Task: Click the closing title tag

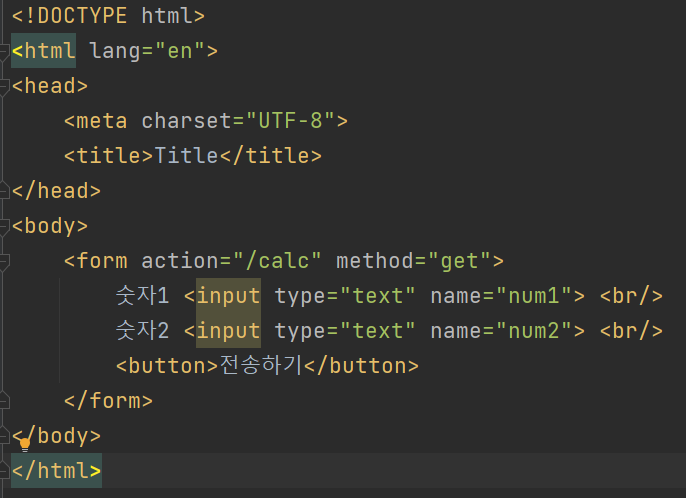Action: tap(271, 156)
